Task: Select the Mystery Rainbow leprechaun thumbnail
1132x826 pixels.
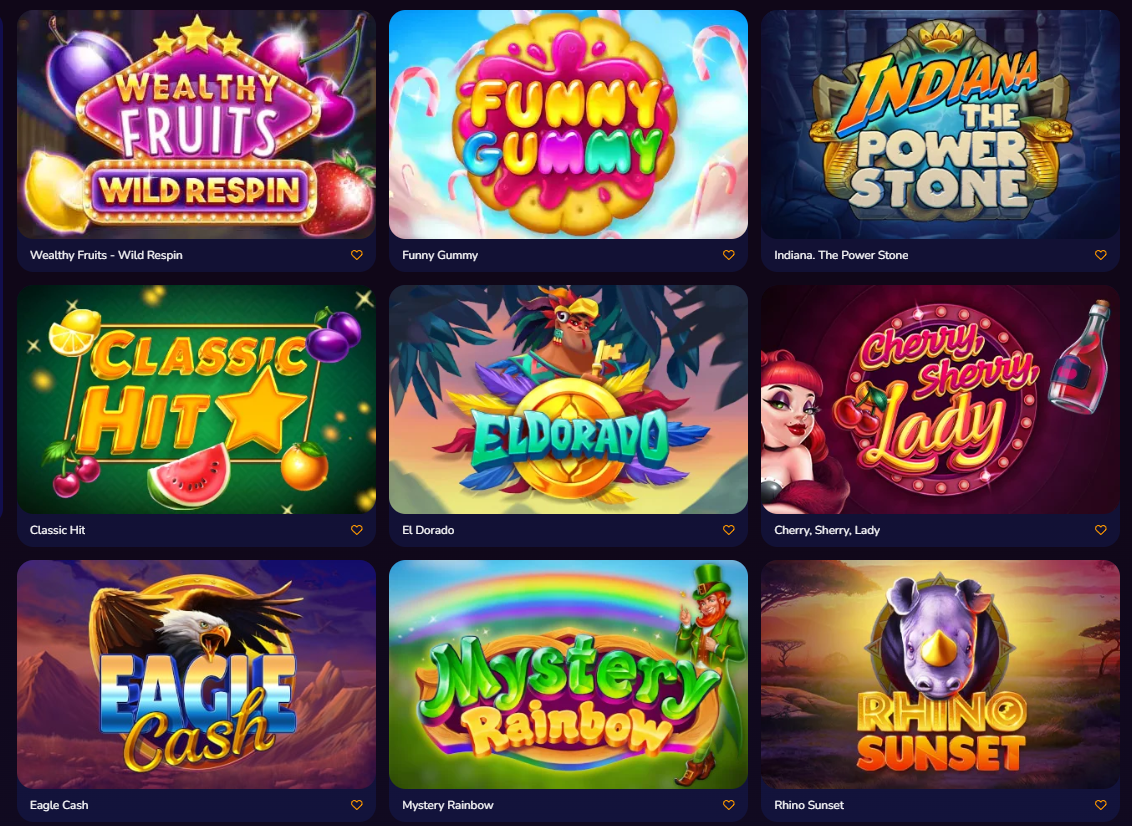Action: pos(568,674)
